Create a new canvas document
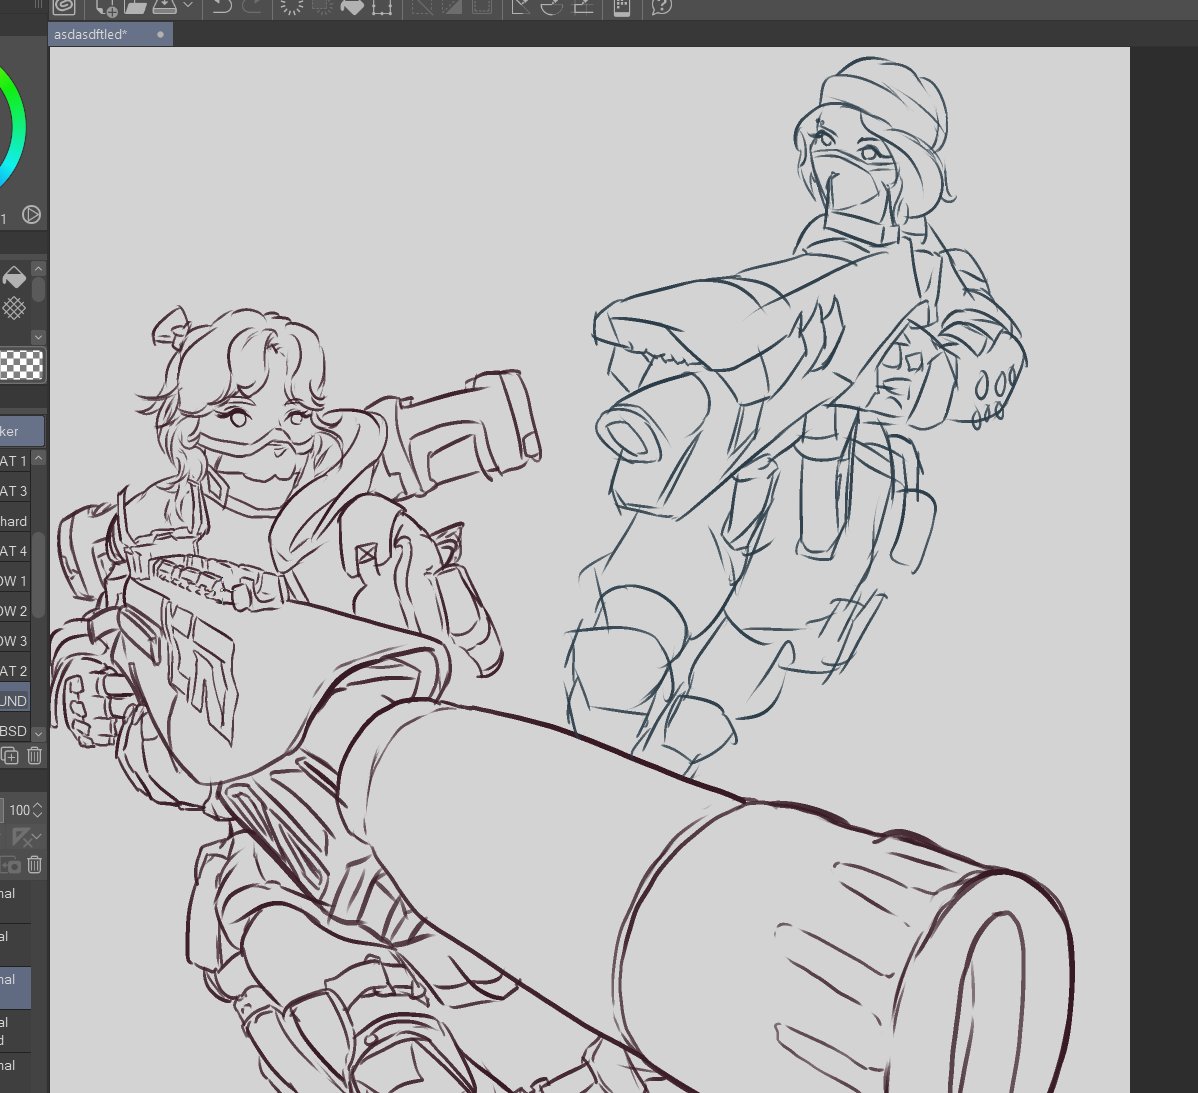 (106, 8)
